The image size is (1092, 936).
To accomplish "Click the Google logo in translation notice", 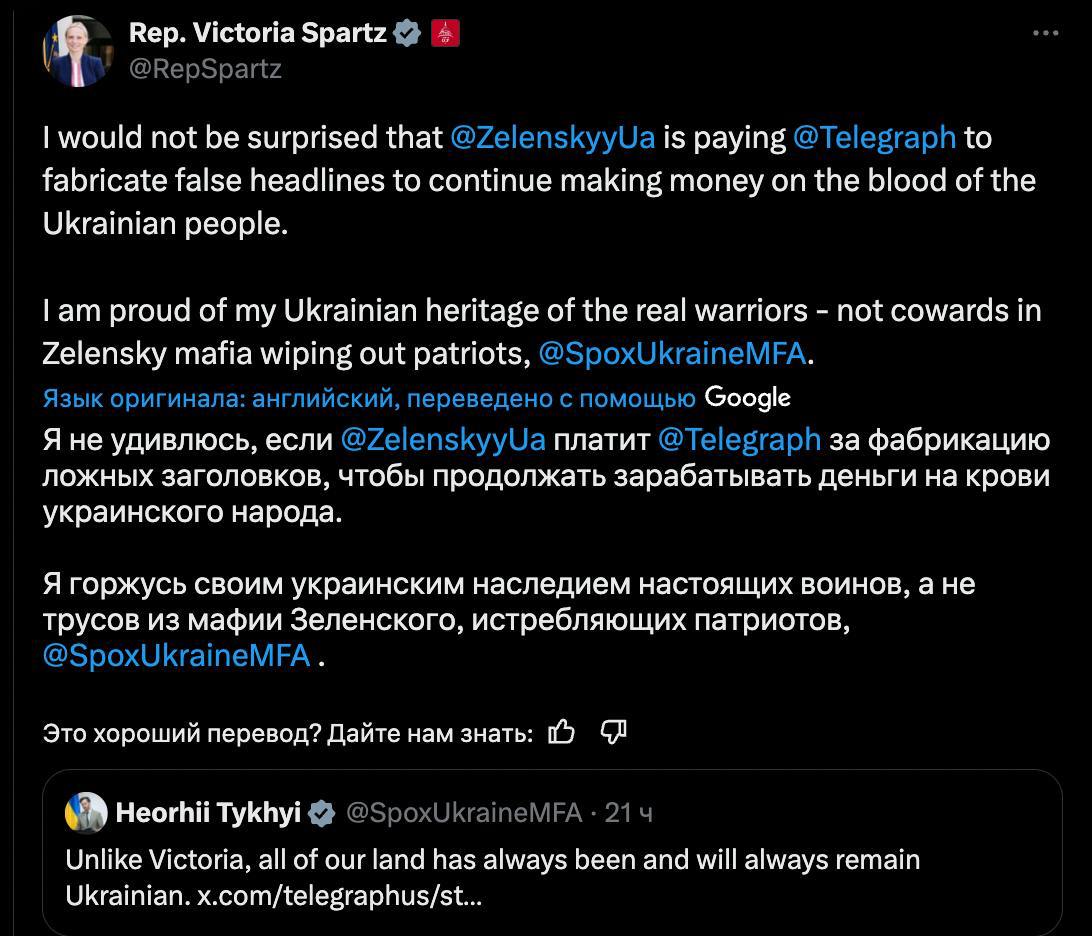I will pos(747,398).
